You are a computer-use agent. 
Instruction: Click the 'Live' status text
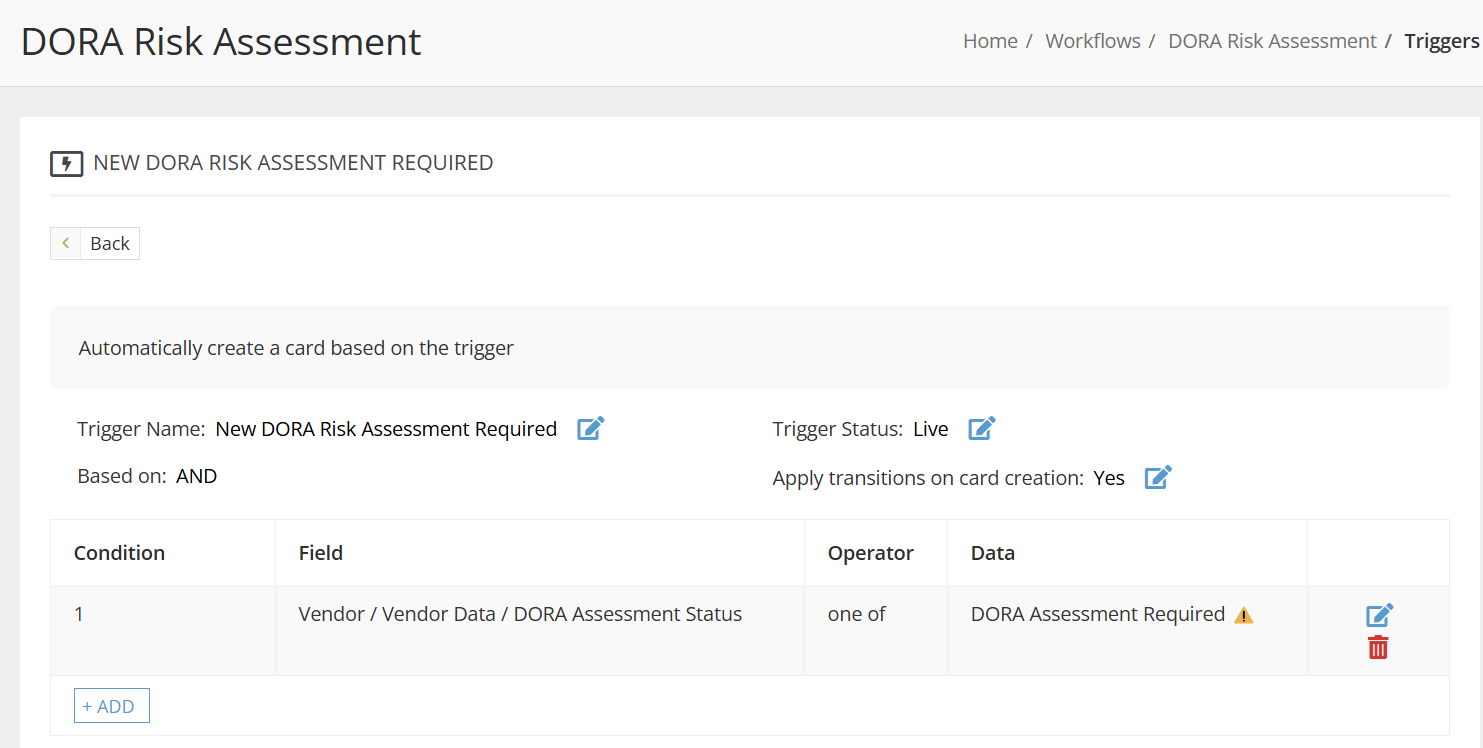(930, 428)
